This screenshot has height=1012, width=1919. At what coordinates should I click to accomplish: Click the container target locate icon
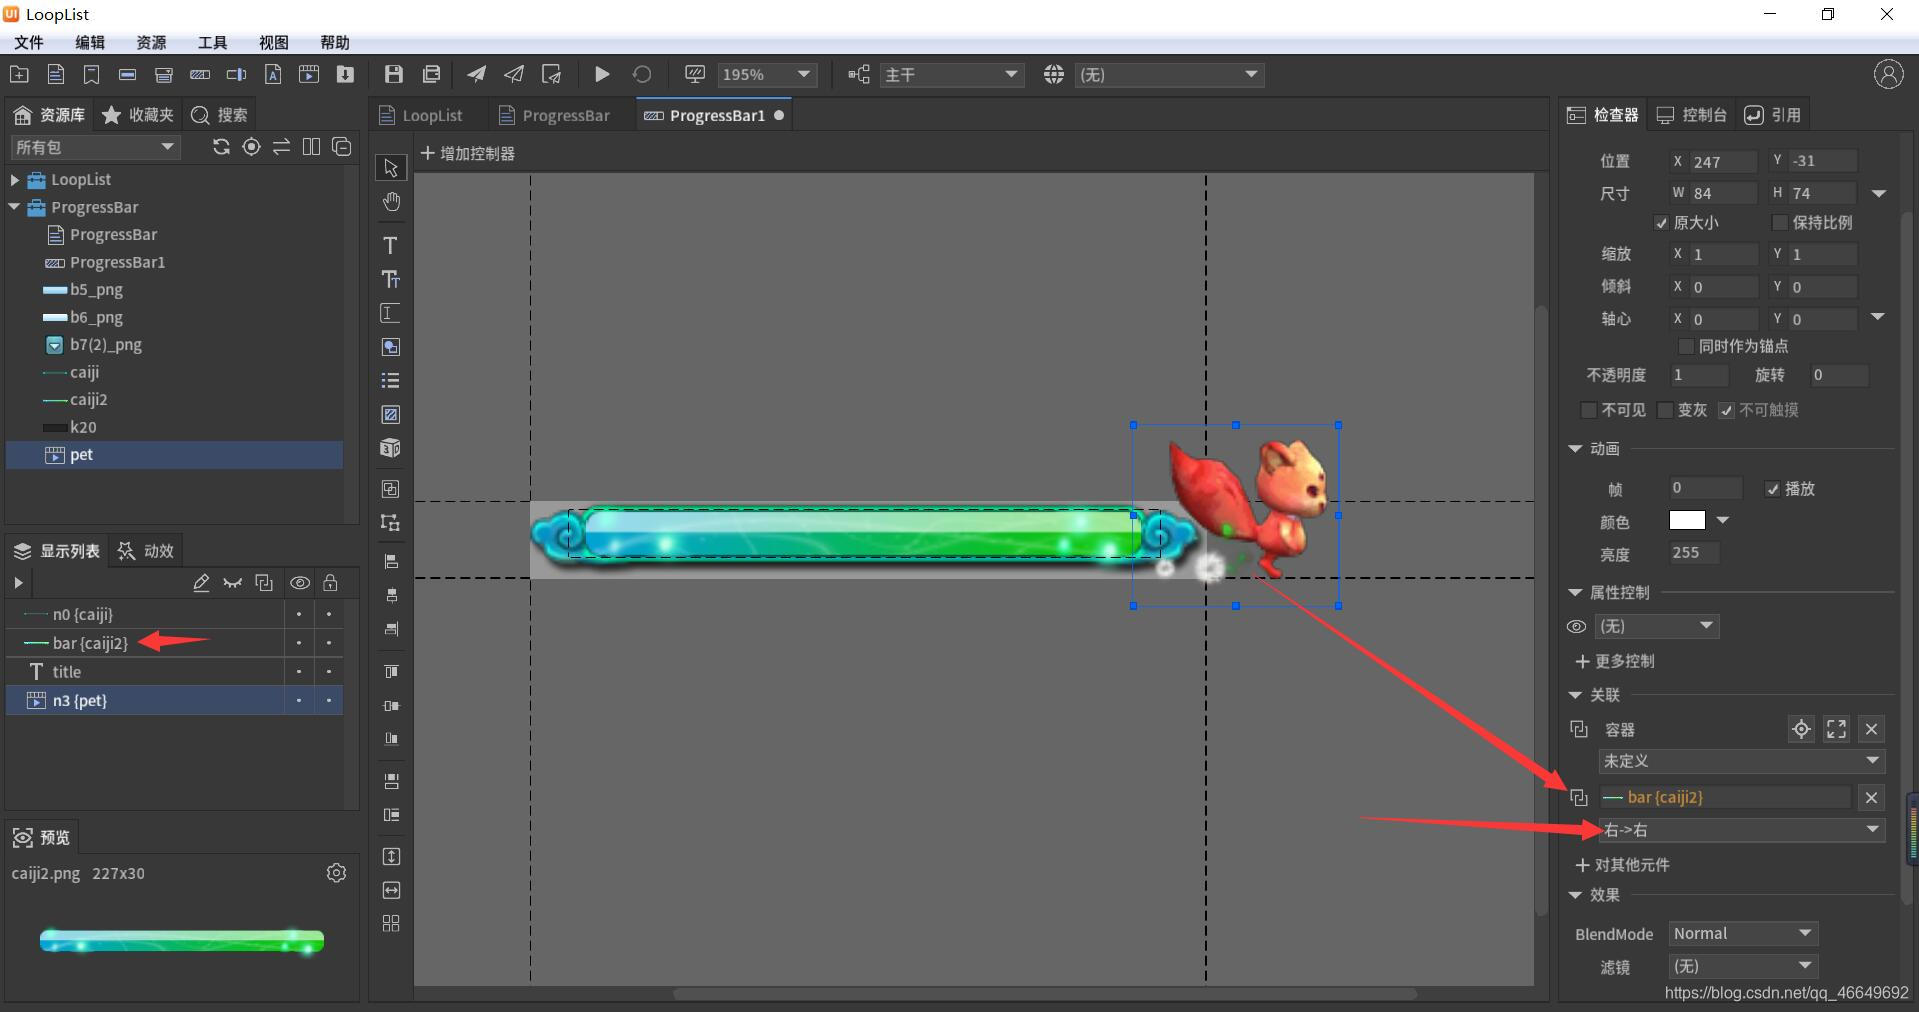(x=1801, y=729)
